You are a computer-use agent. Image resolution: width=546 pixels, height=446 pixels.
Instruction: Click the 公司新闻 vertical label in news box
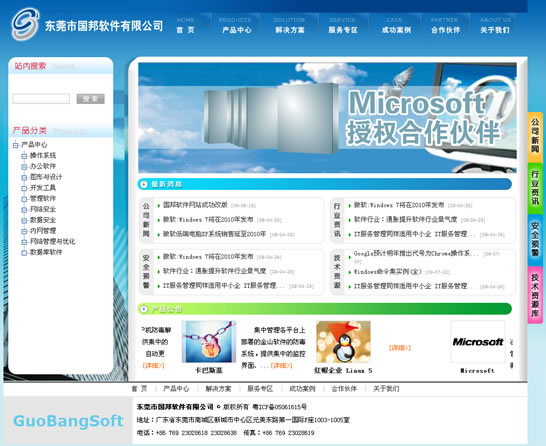point(146,220)
